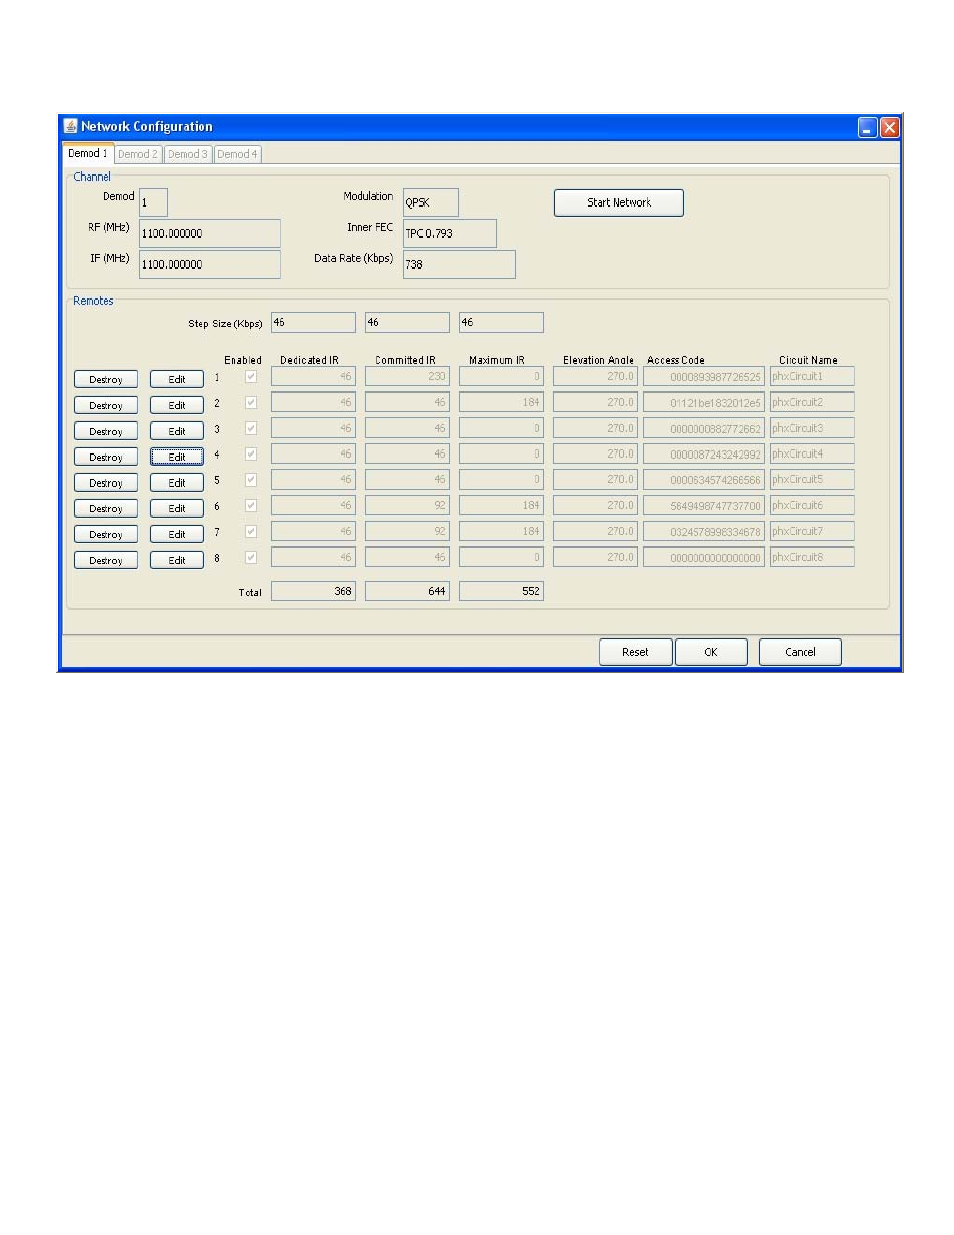
Task: Click Circuit Name phxCircuit8 field
Action: pyautogui.click(x=812, y=558)
